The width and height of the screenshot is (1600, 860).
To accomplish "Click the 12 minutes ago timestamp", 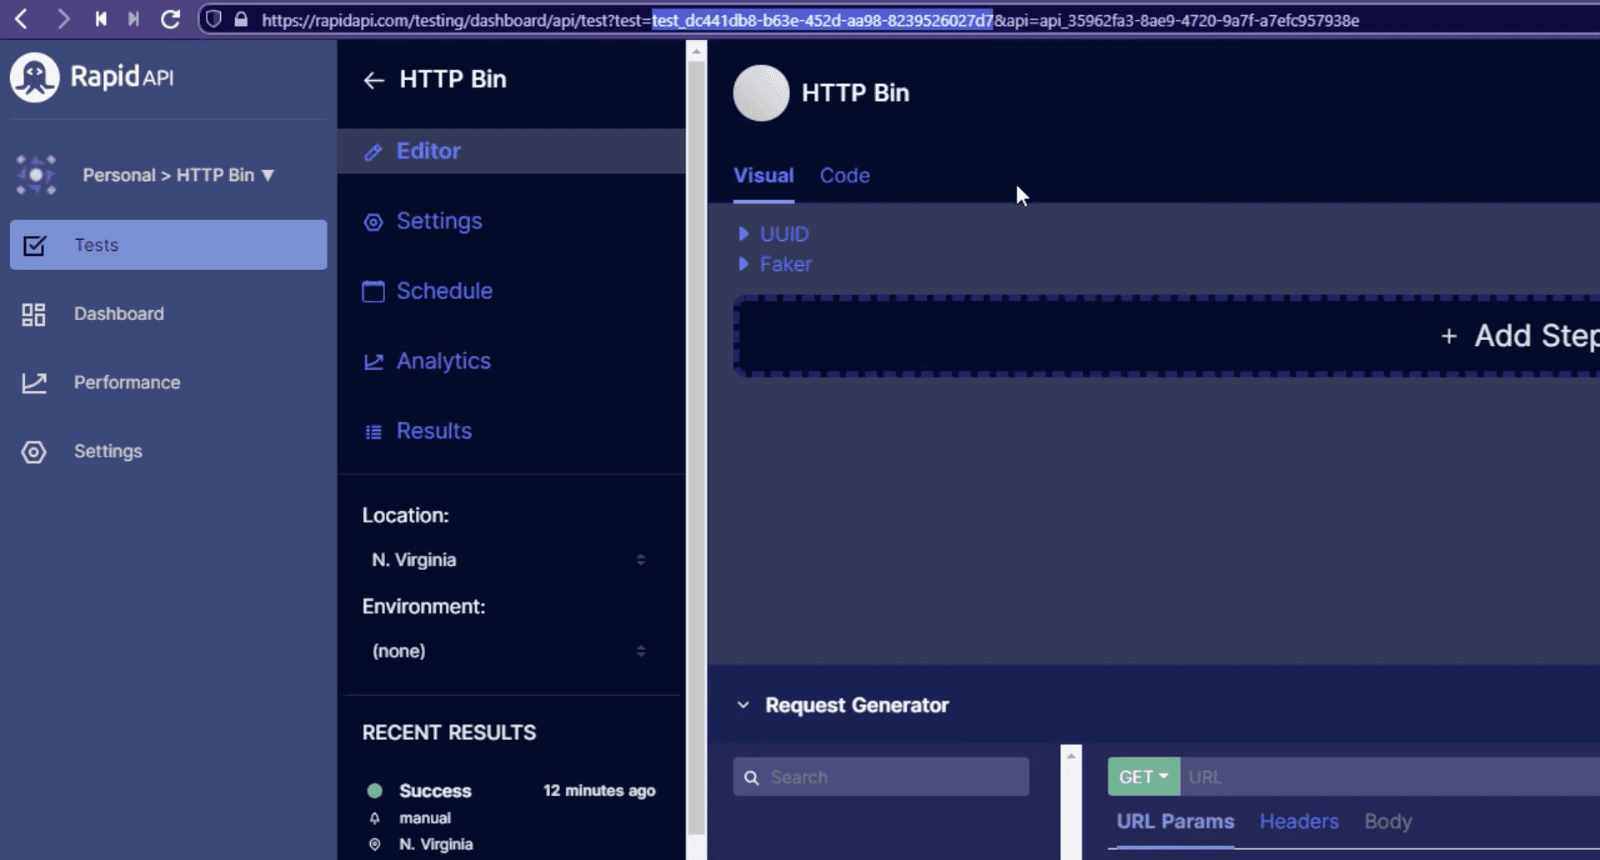I will (599, 790).
